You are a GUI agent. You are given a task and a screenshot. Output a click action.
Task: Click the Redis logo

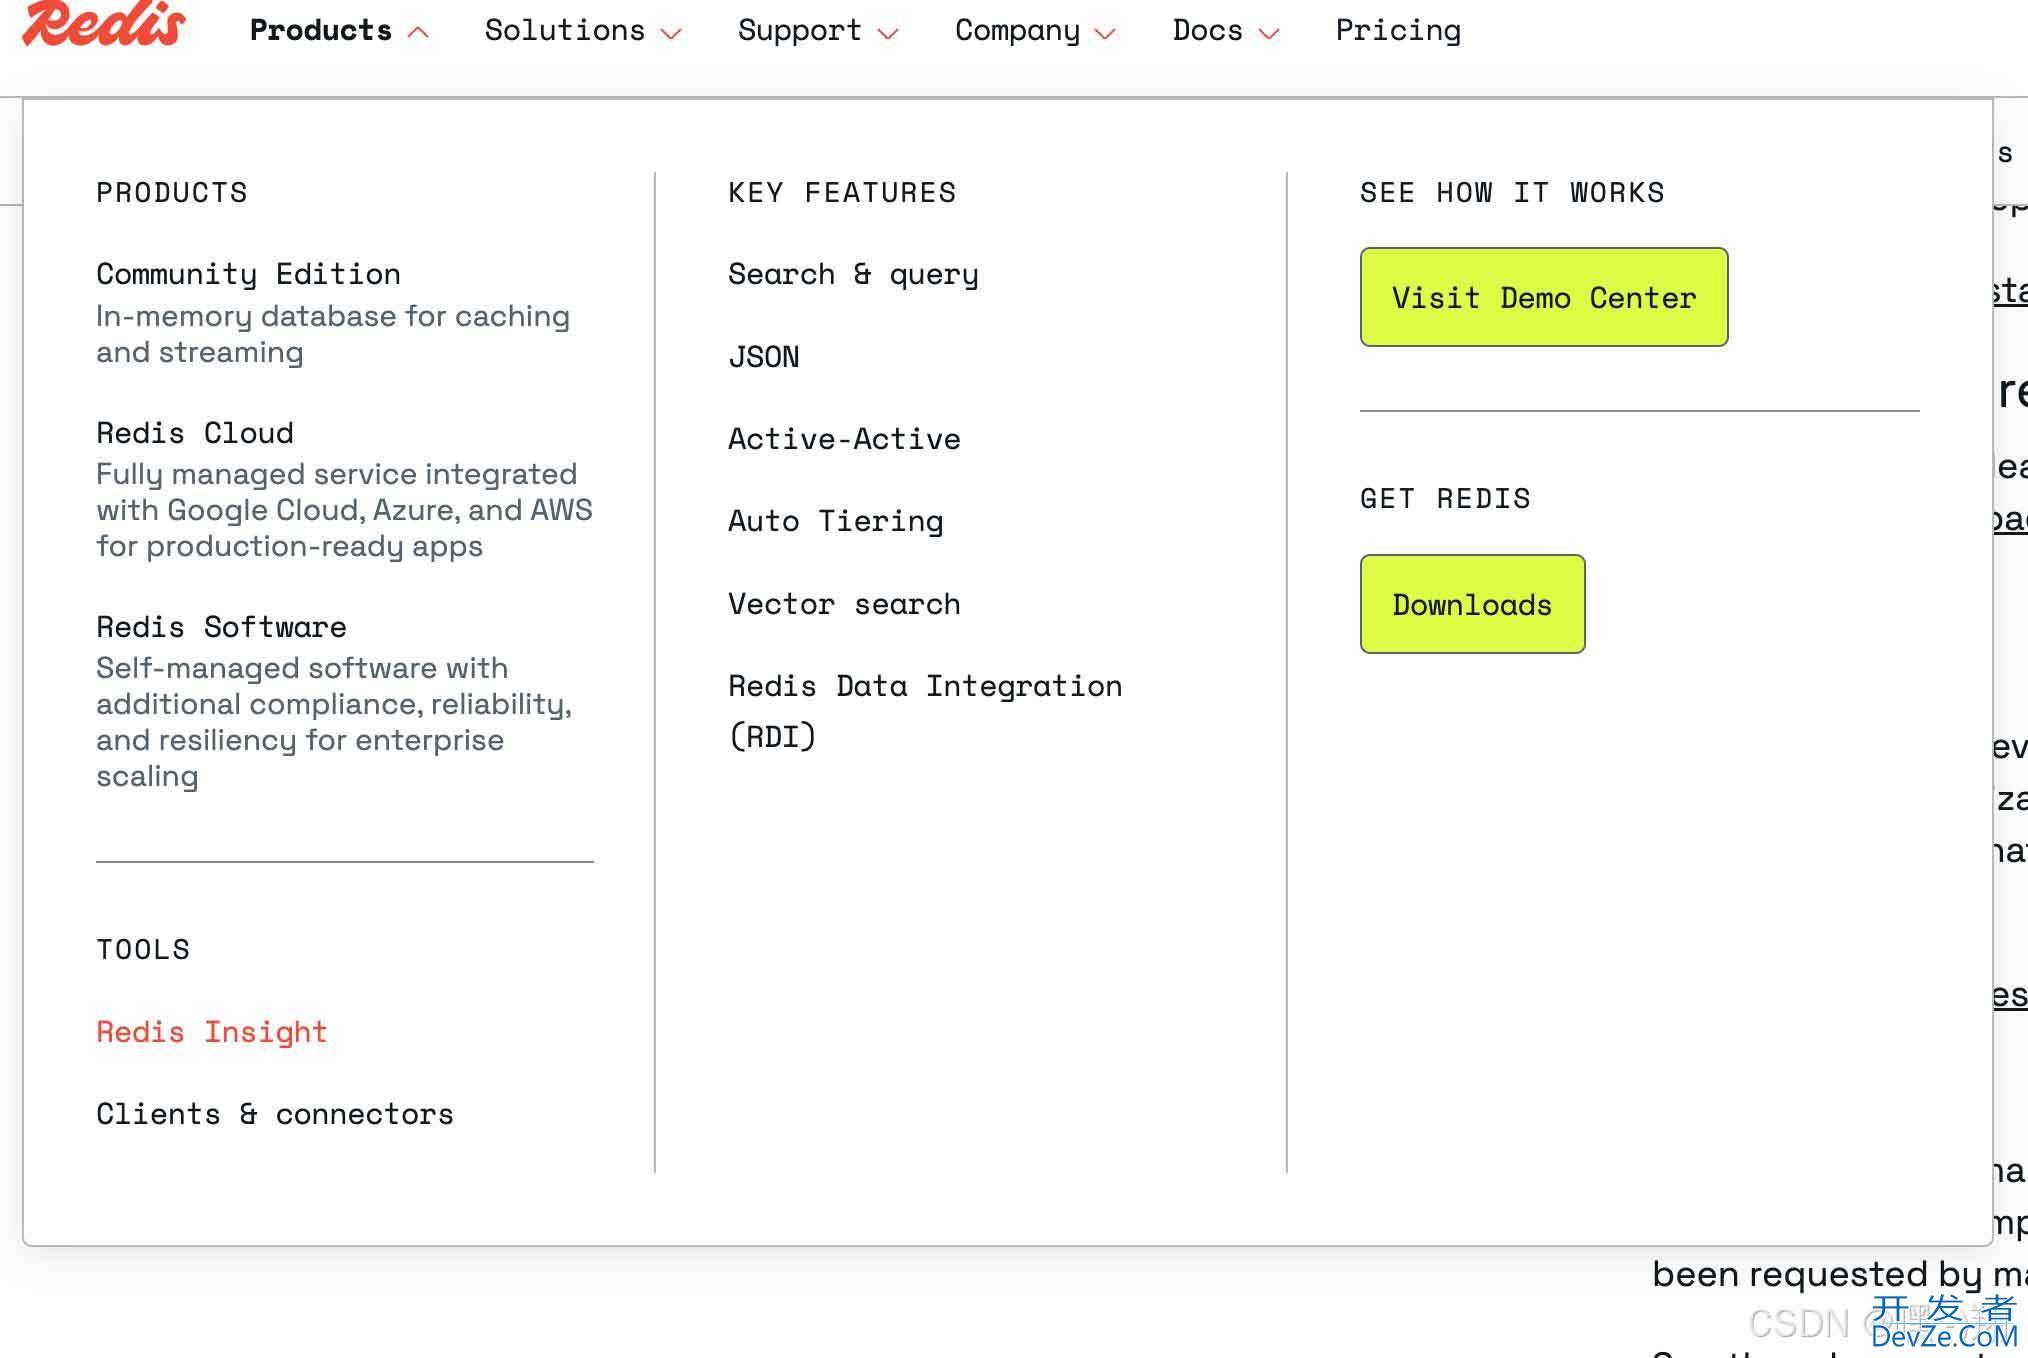[104, 24]
